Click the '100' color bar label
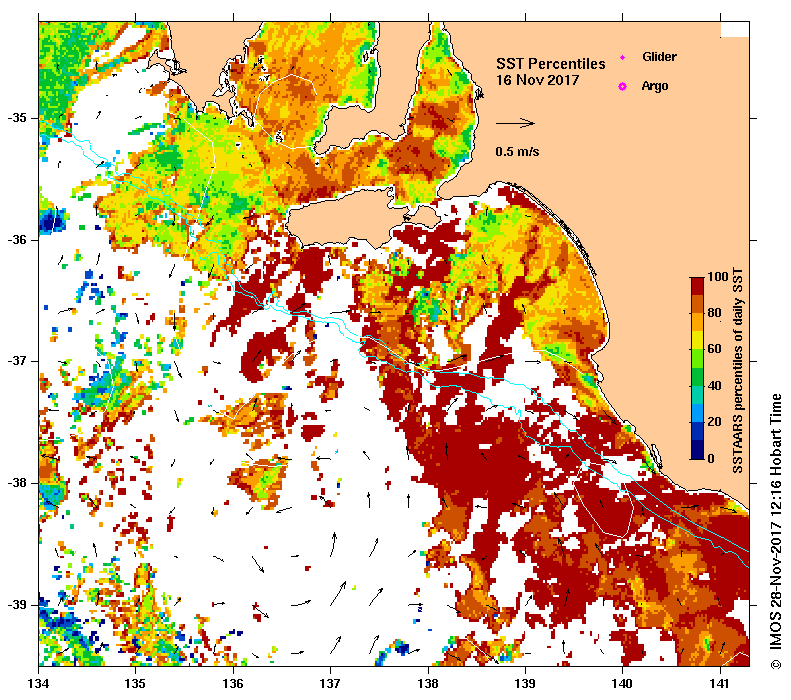Image resolution: width=791 pixels, height=700 pixels. tap(717, 276)
